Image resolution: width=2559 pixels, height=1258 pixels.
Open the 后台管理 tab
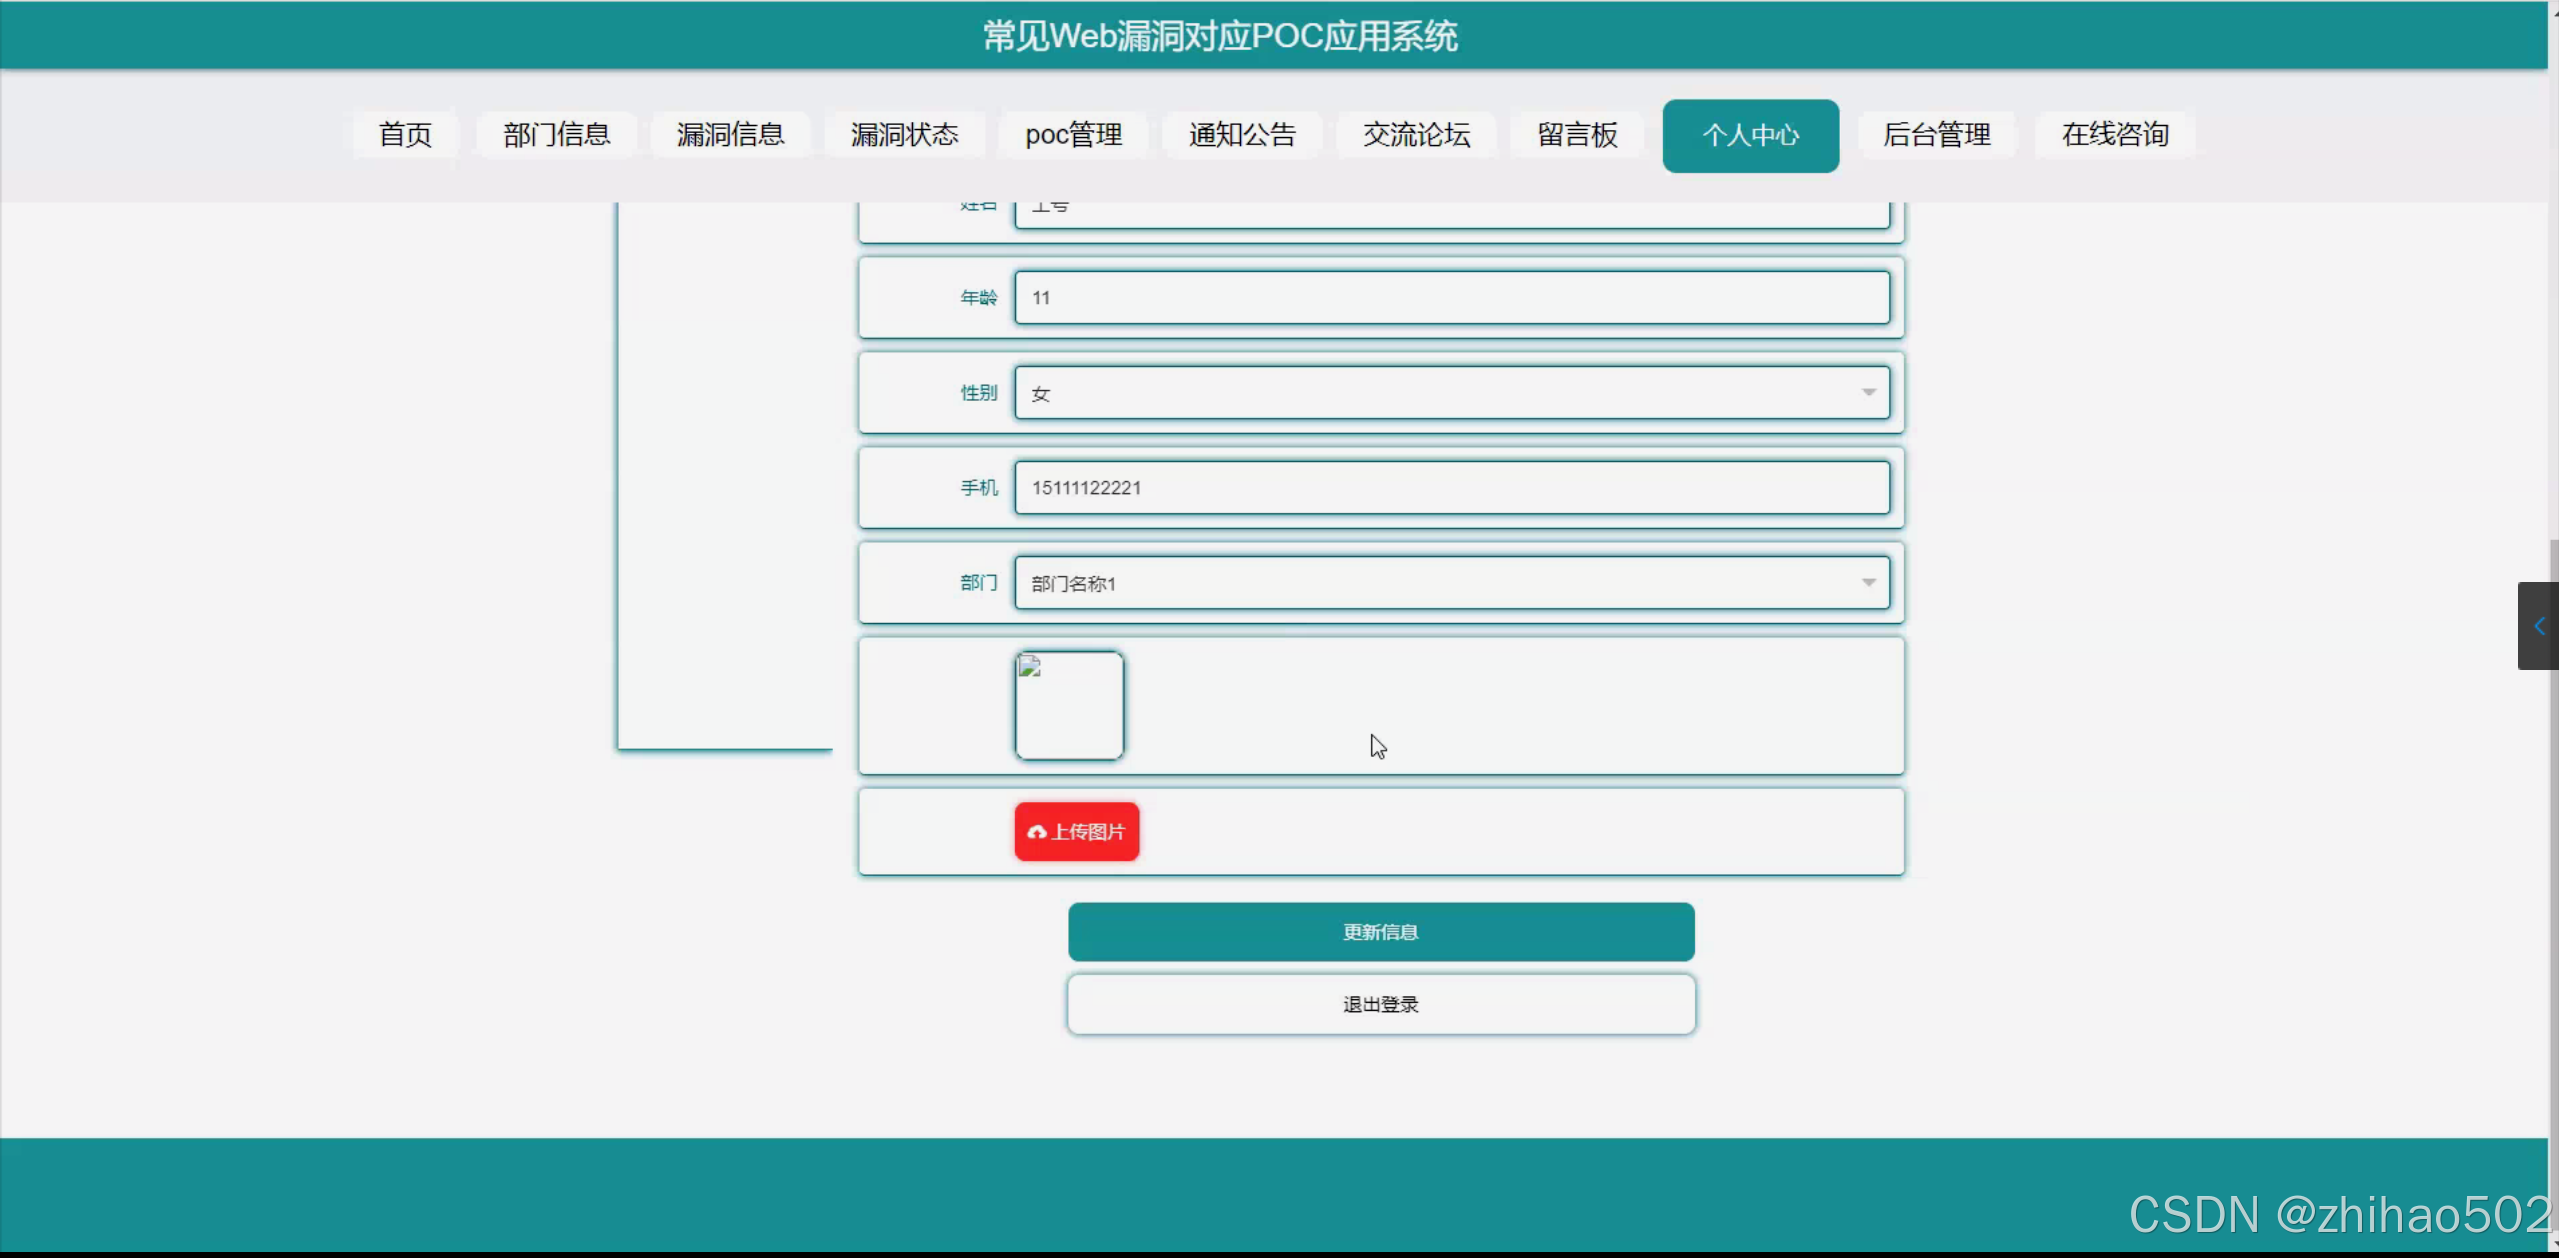pyautogui.click(x=1937, y=134)
